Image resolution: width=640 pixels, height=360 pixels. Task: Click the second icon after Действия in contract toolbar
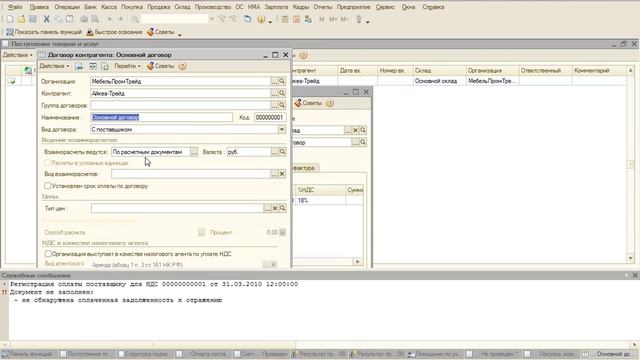pos(93,66)
